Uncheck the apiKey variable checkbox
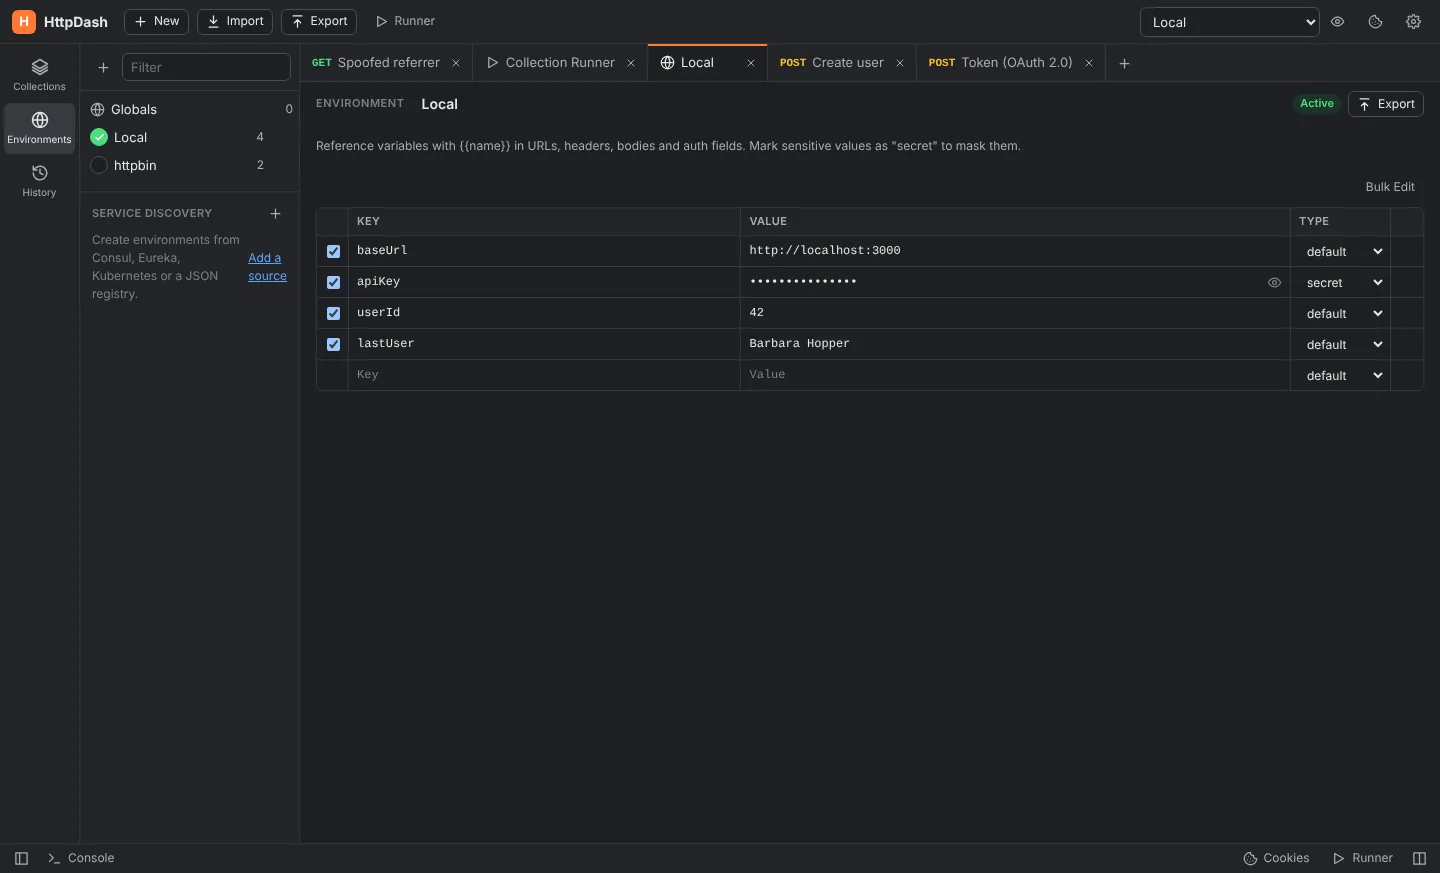The height and width of the screenshot is (873, 1440). click(x=333, y=282)
